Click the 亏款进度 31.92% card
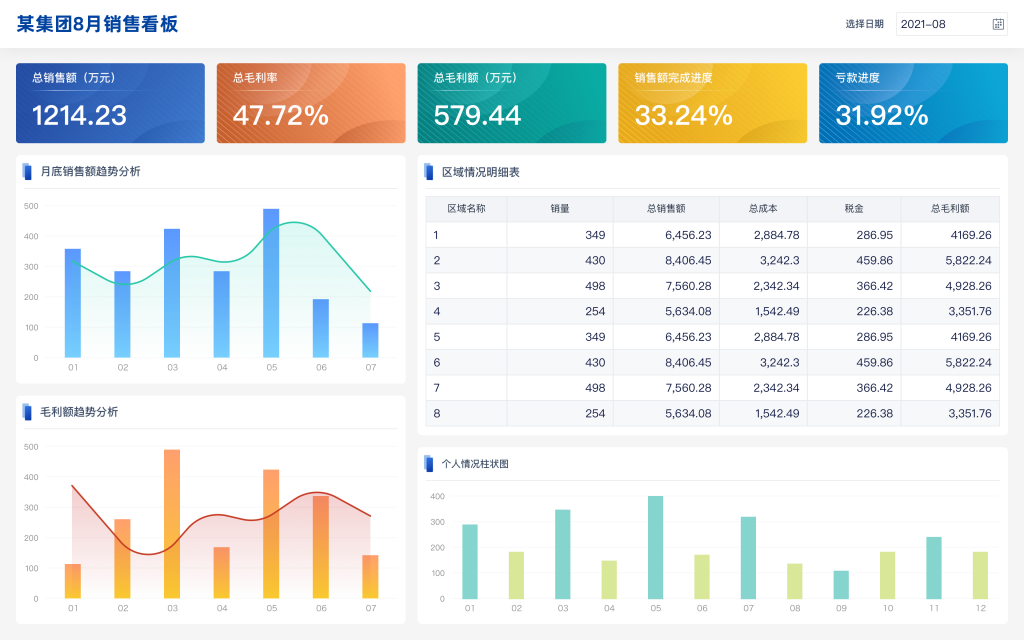The height and width of the screenshot is (640, 1024). click(913, 103)
